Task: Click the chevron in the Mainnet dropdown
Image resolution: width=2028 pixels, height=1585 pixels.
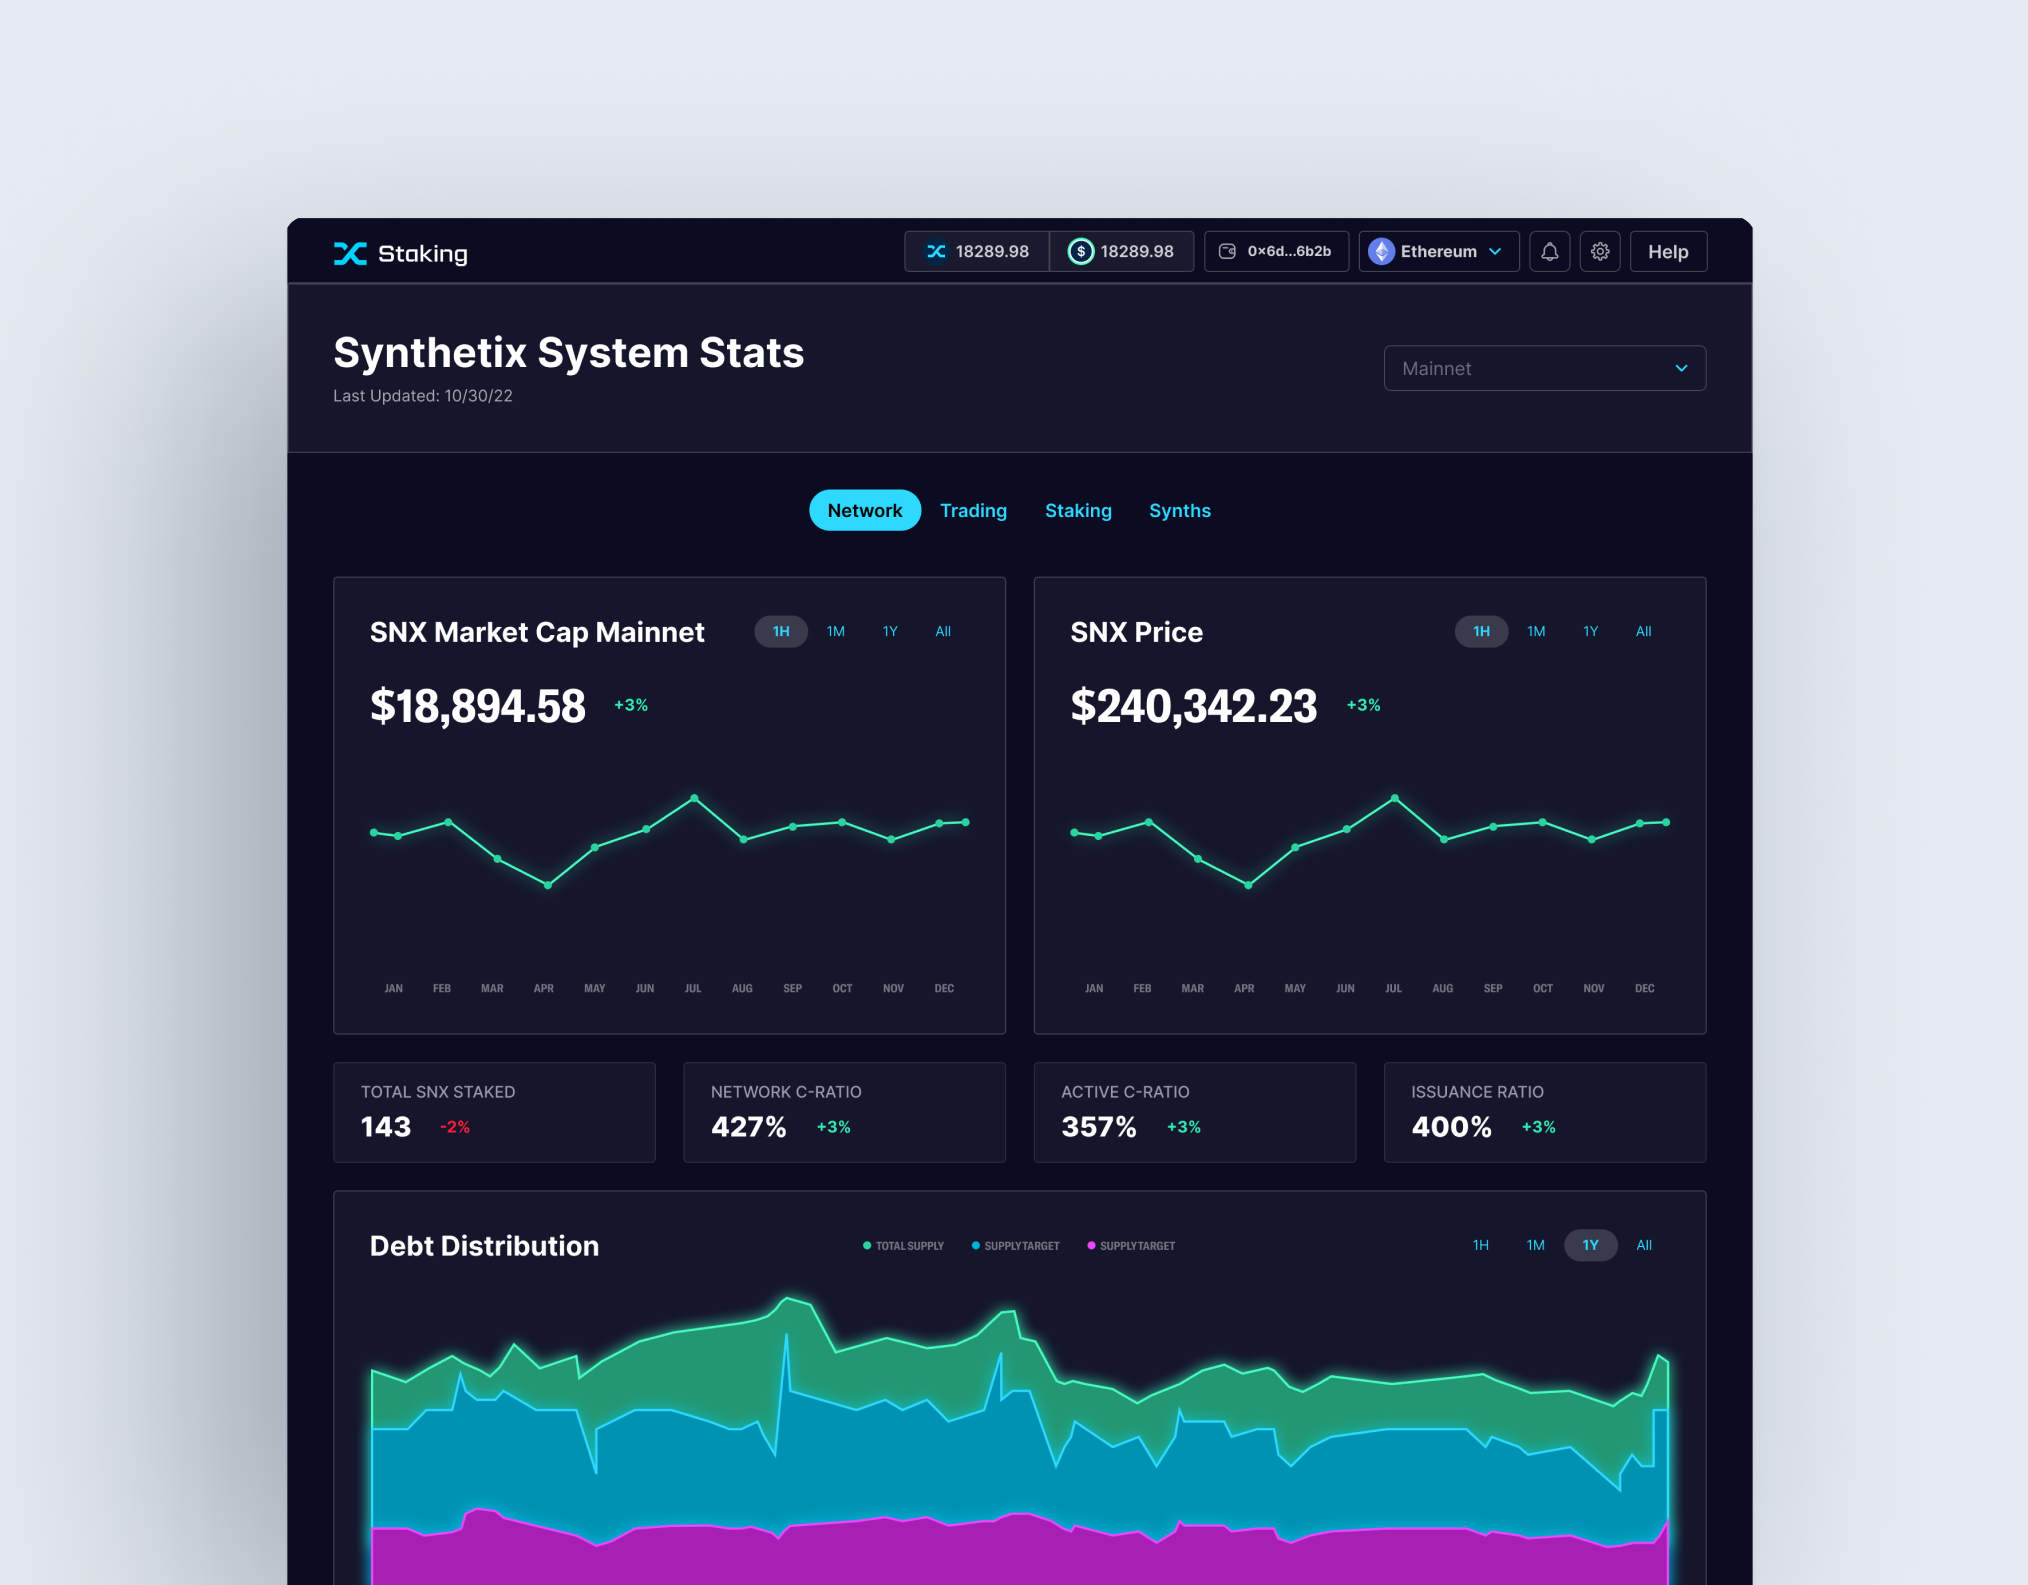Action: tap(1681, 368)
